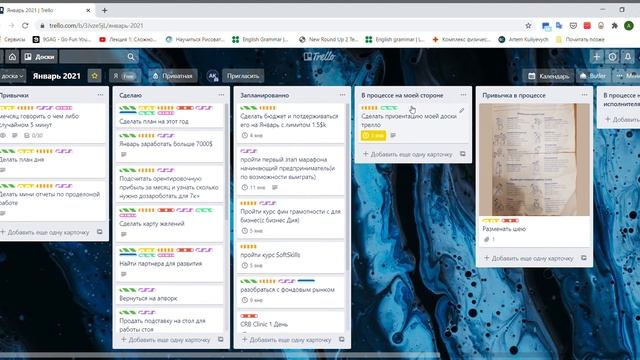The width and height of the screenshot is (640, 360).
Task: Click template icon in Привычка в процессе footer
Action: (x=584, y=258)
